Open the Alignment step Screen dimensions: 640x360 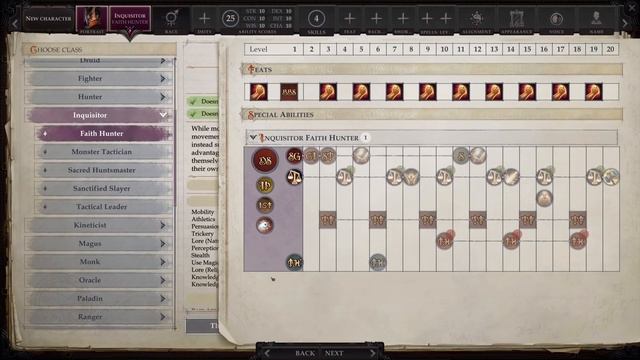coord(477,20)
